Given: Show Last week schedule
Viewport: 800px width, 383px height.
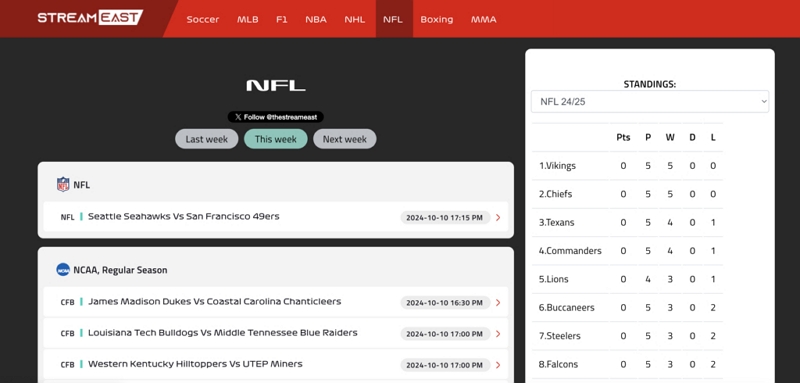Looking at the screenshot, I should tap(207, 139).
